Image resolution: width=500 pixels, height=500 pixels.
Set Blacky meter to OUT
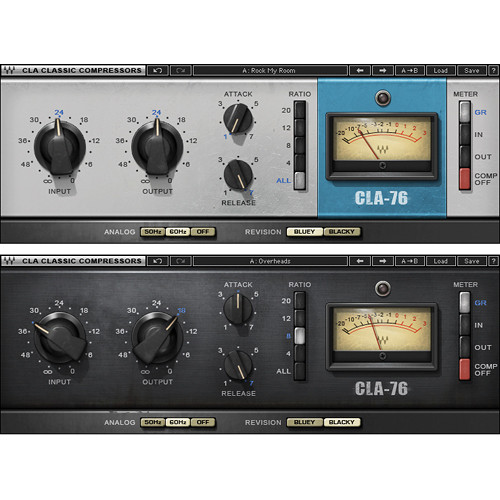pos(465,347)
